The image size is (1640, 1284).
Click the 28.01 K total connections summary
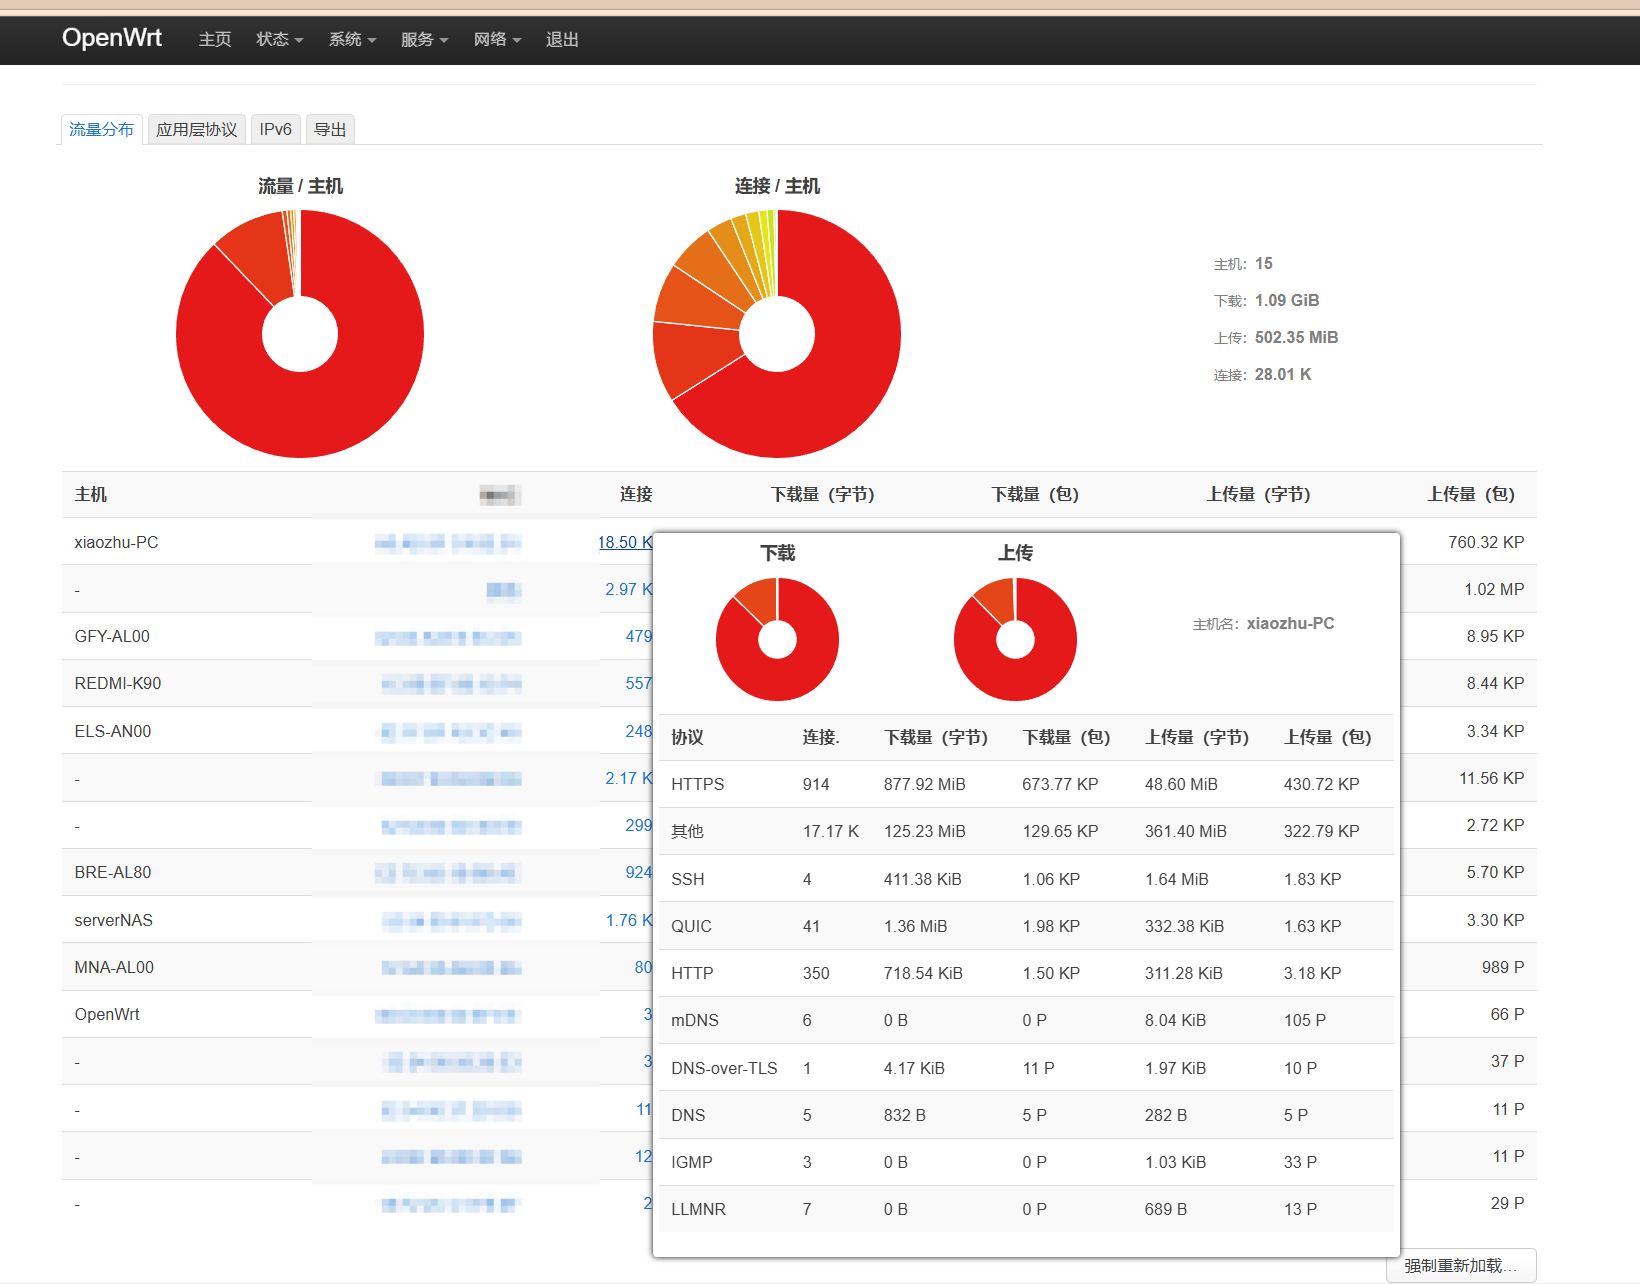[x=1283, y=374]
